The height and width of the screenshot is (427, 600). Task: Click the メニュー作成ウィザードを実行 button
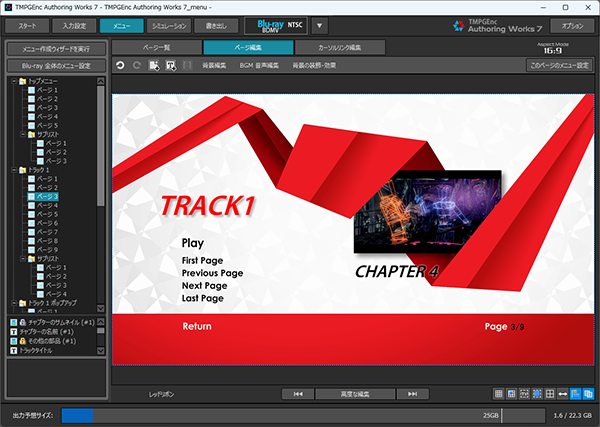point(56,49)
